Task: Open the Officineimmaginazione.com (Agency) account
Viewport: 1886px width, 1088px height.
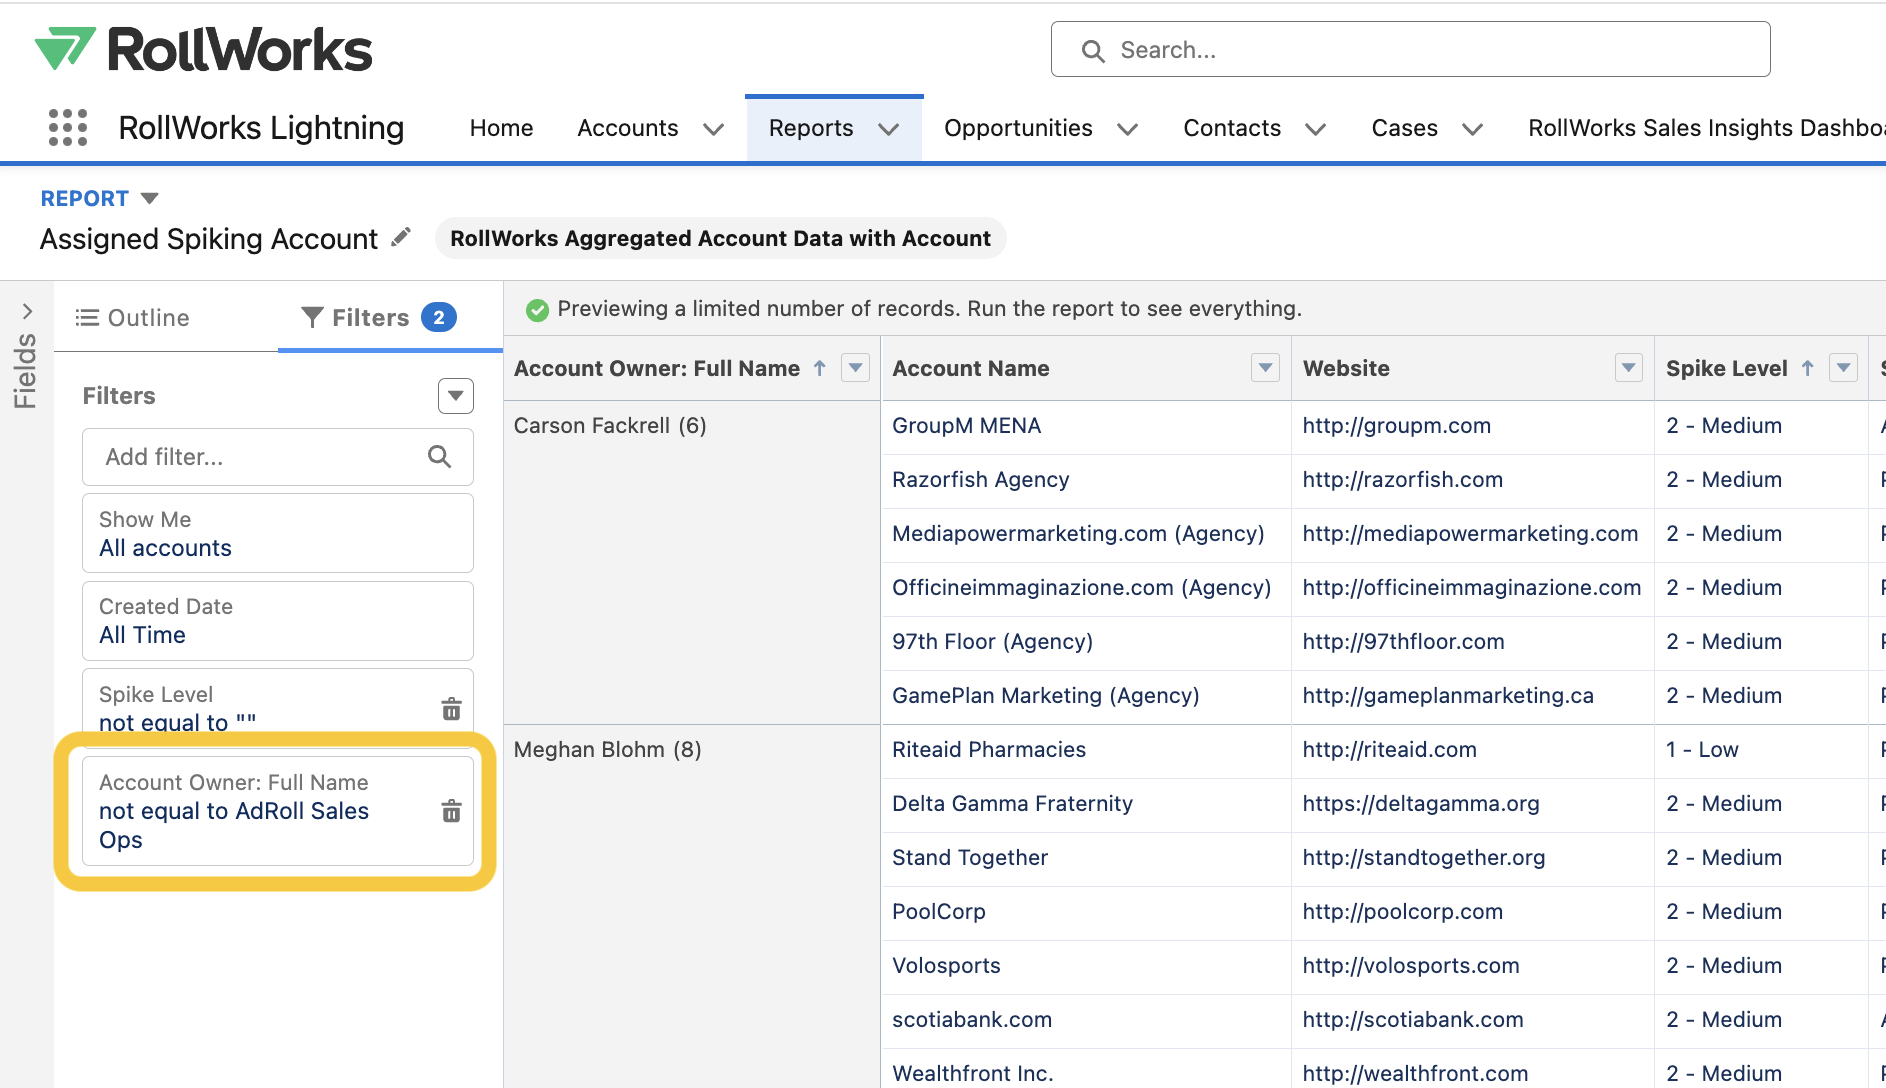Action: (1081, 588)
